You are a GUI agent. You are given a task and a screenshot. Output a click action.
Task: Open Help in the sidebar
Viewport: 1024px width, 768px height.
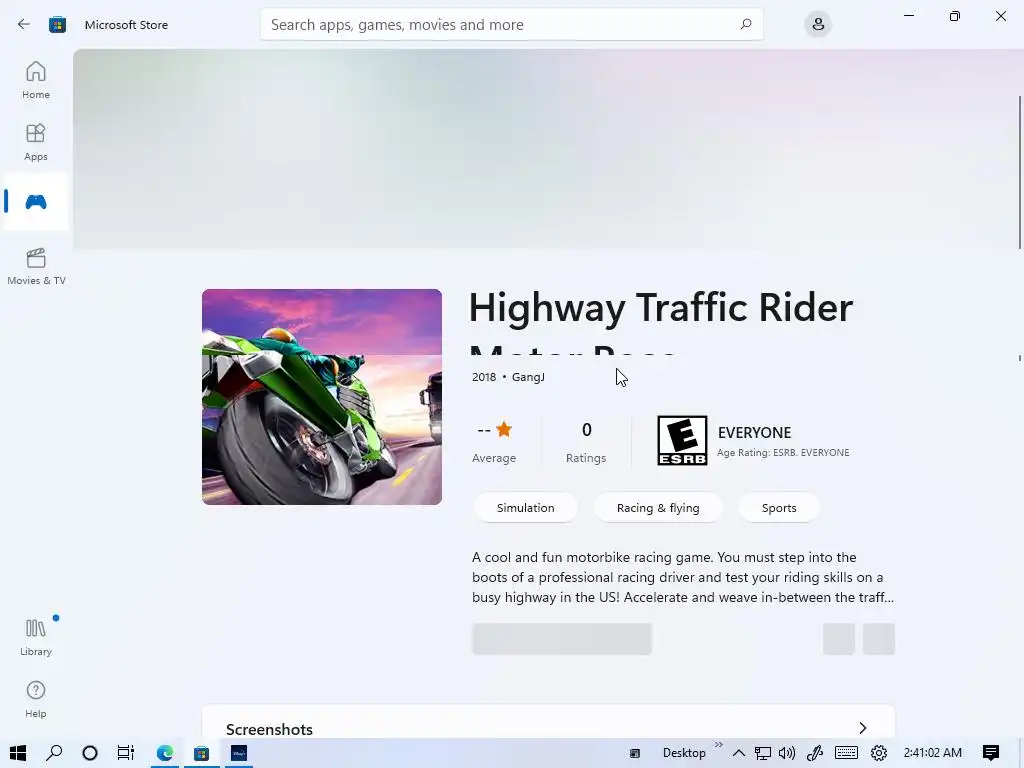36,699
